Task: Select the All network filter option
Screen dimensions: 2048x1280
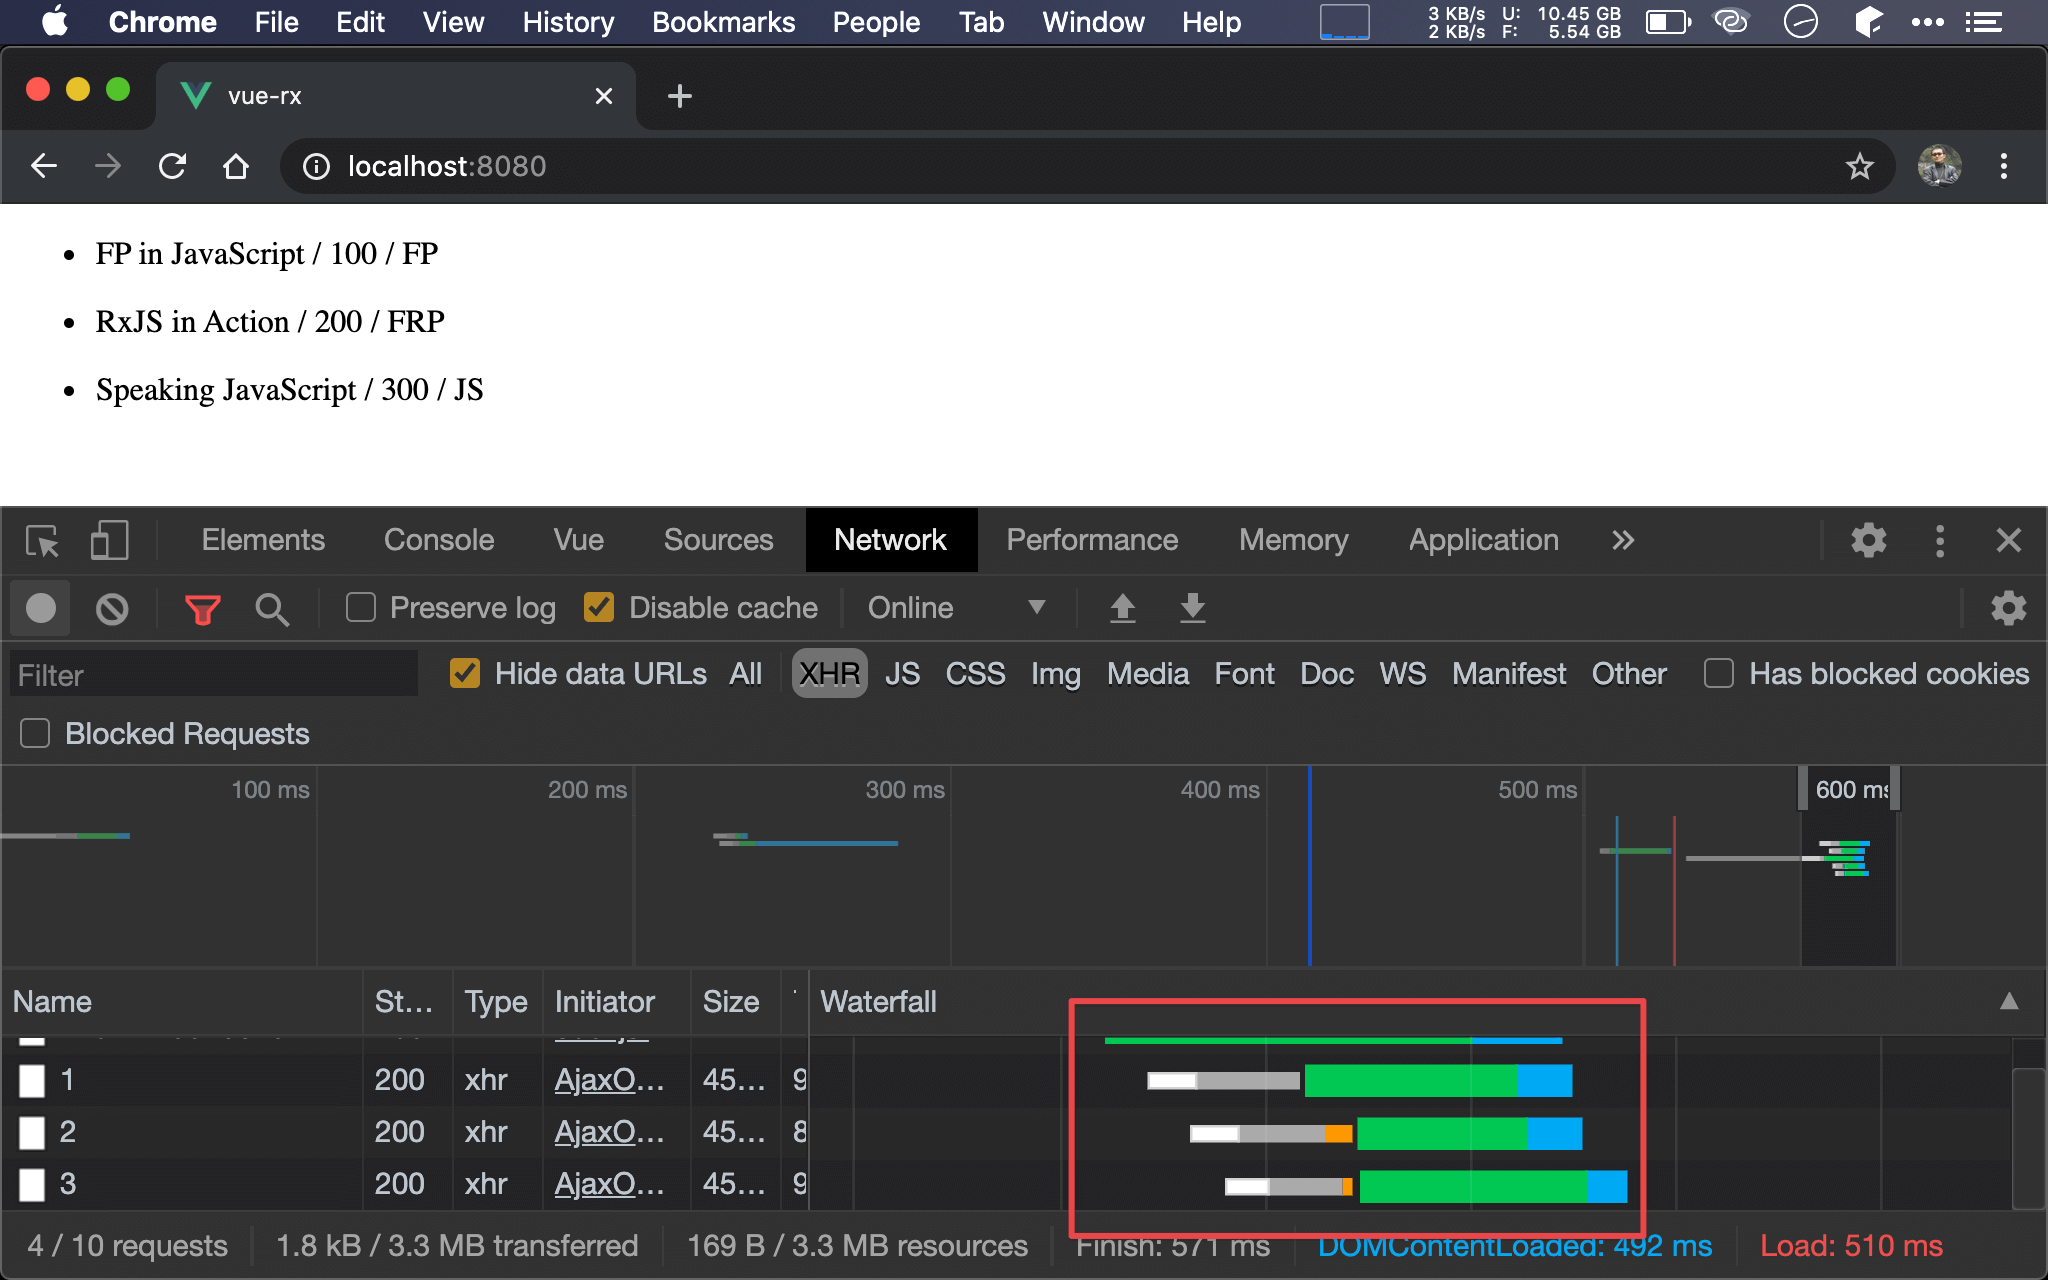Action: coord(746,675)
